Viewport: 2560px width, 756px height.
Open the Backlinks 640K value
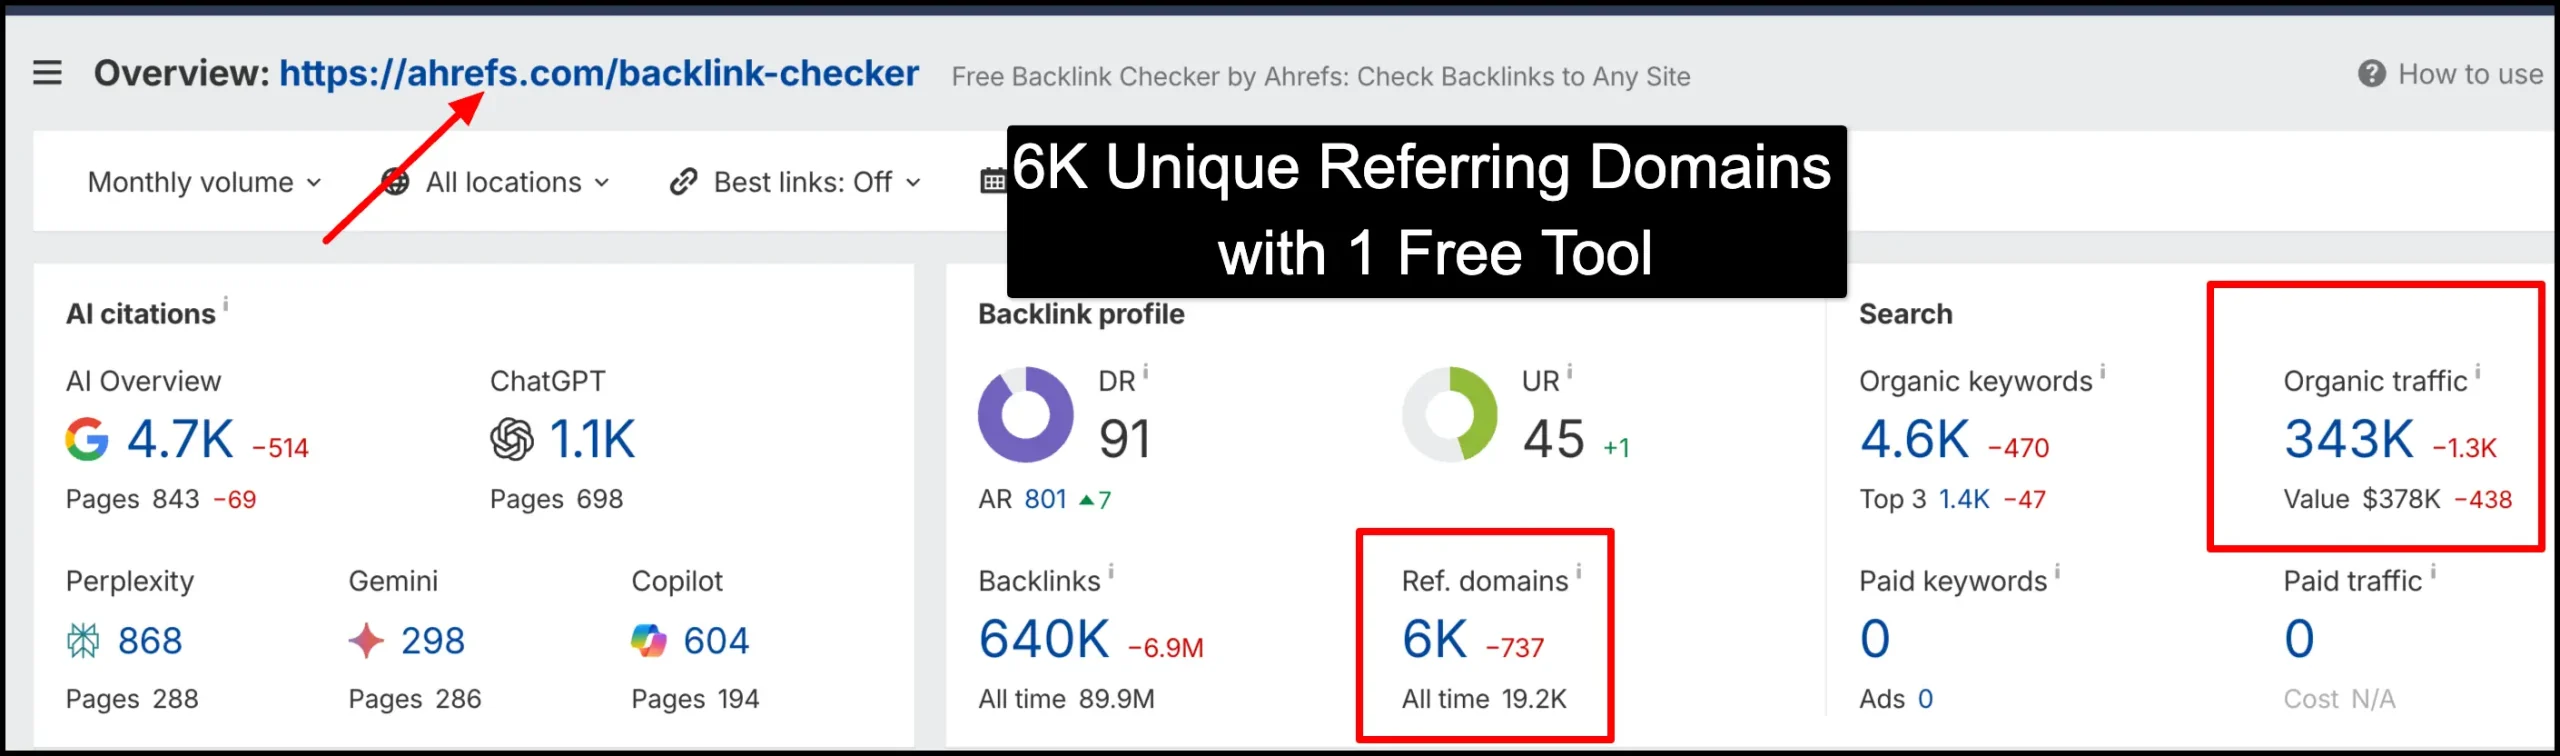tap(1044, 639)
